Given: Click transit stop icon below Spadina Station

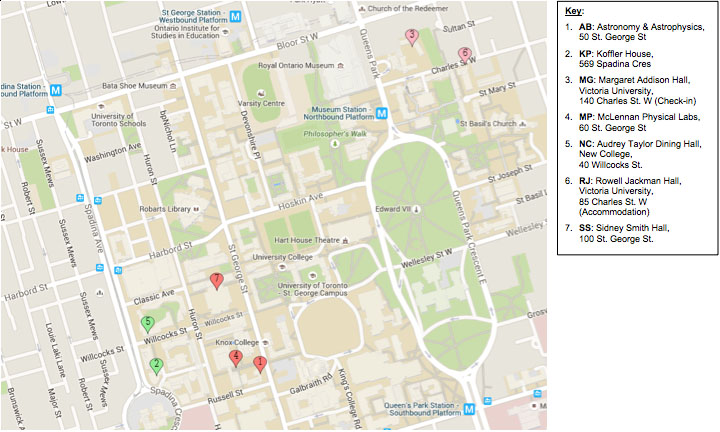Looking at the screenshot, I should [x=50, y=110].
